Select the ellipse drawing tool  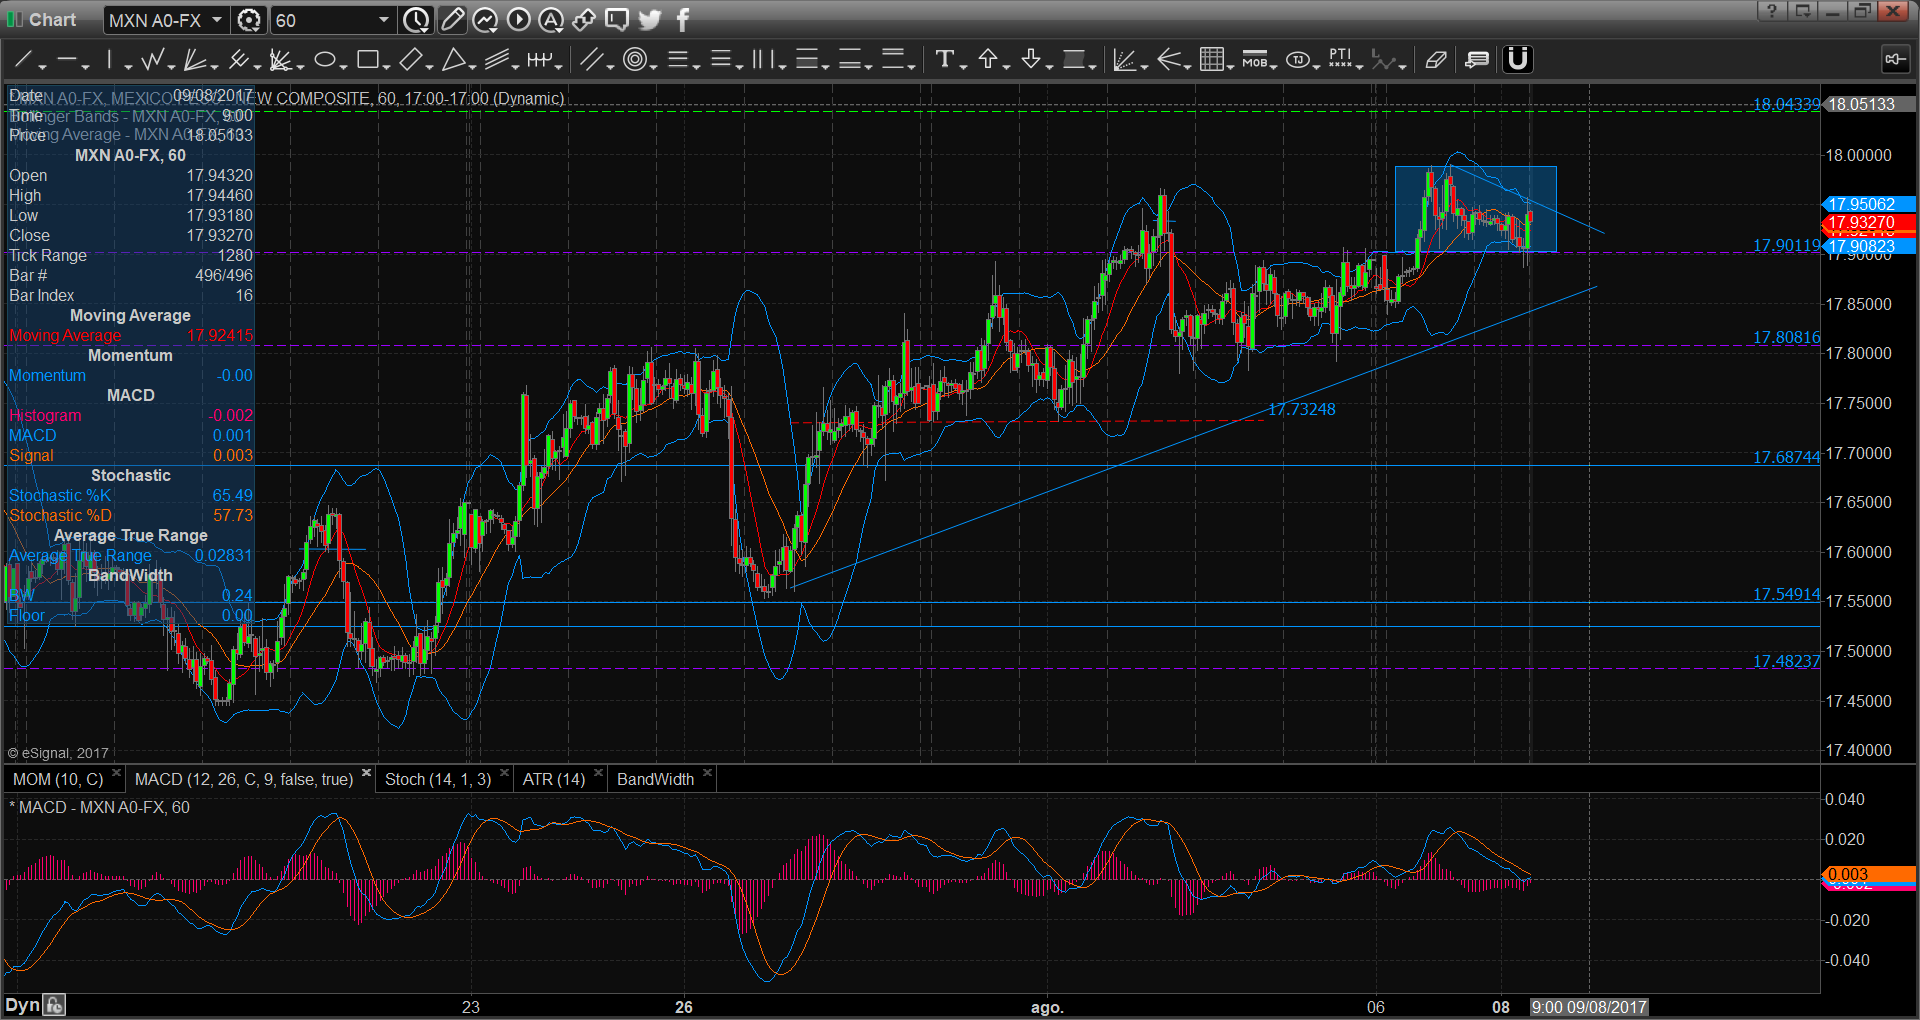coord(324,60)
